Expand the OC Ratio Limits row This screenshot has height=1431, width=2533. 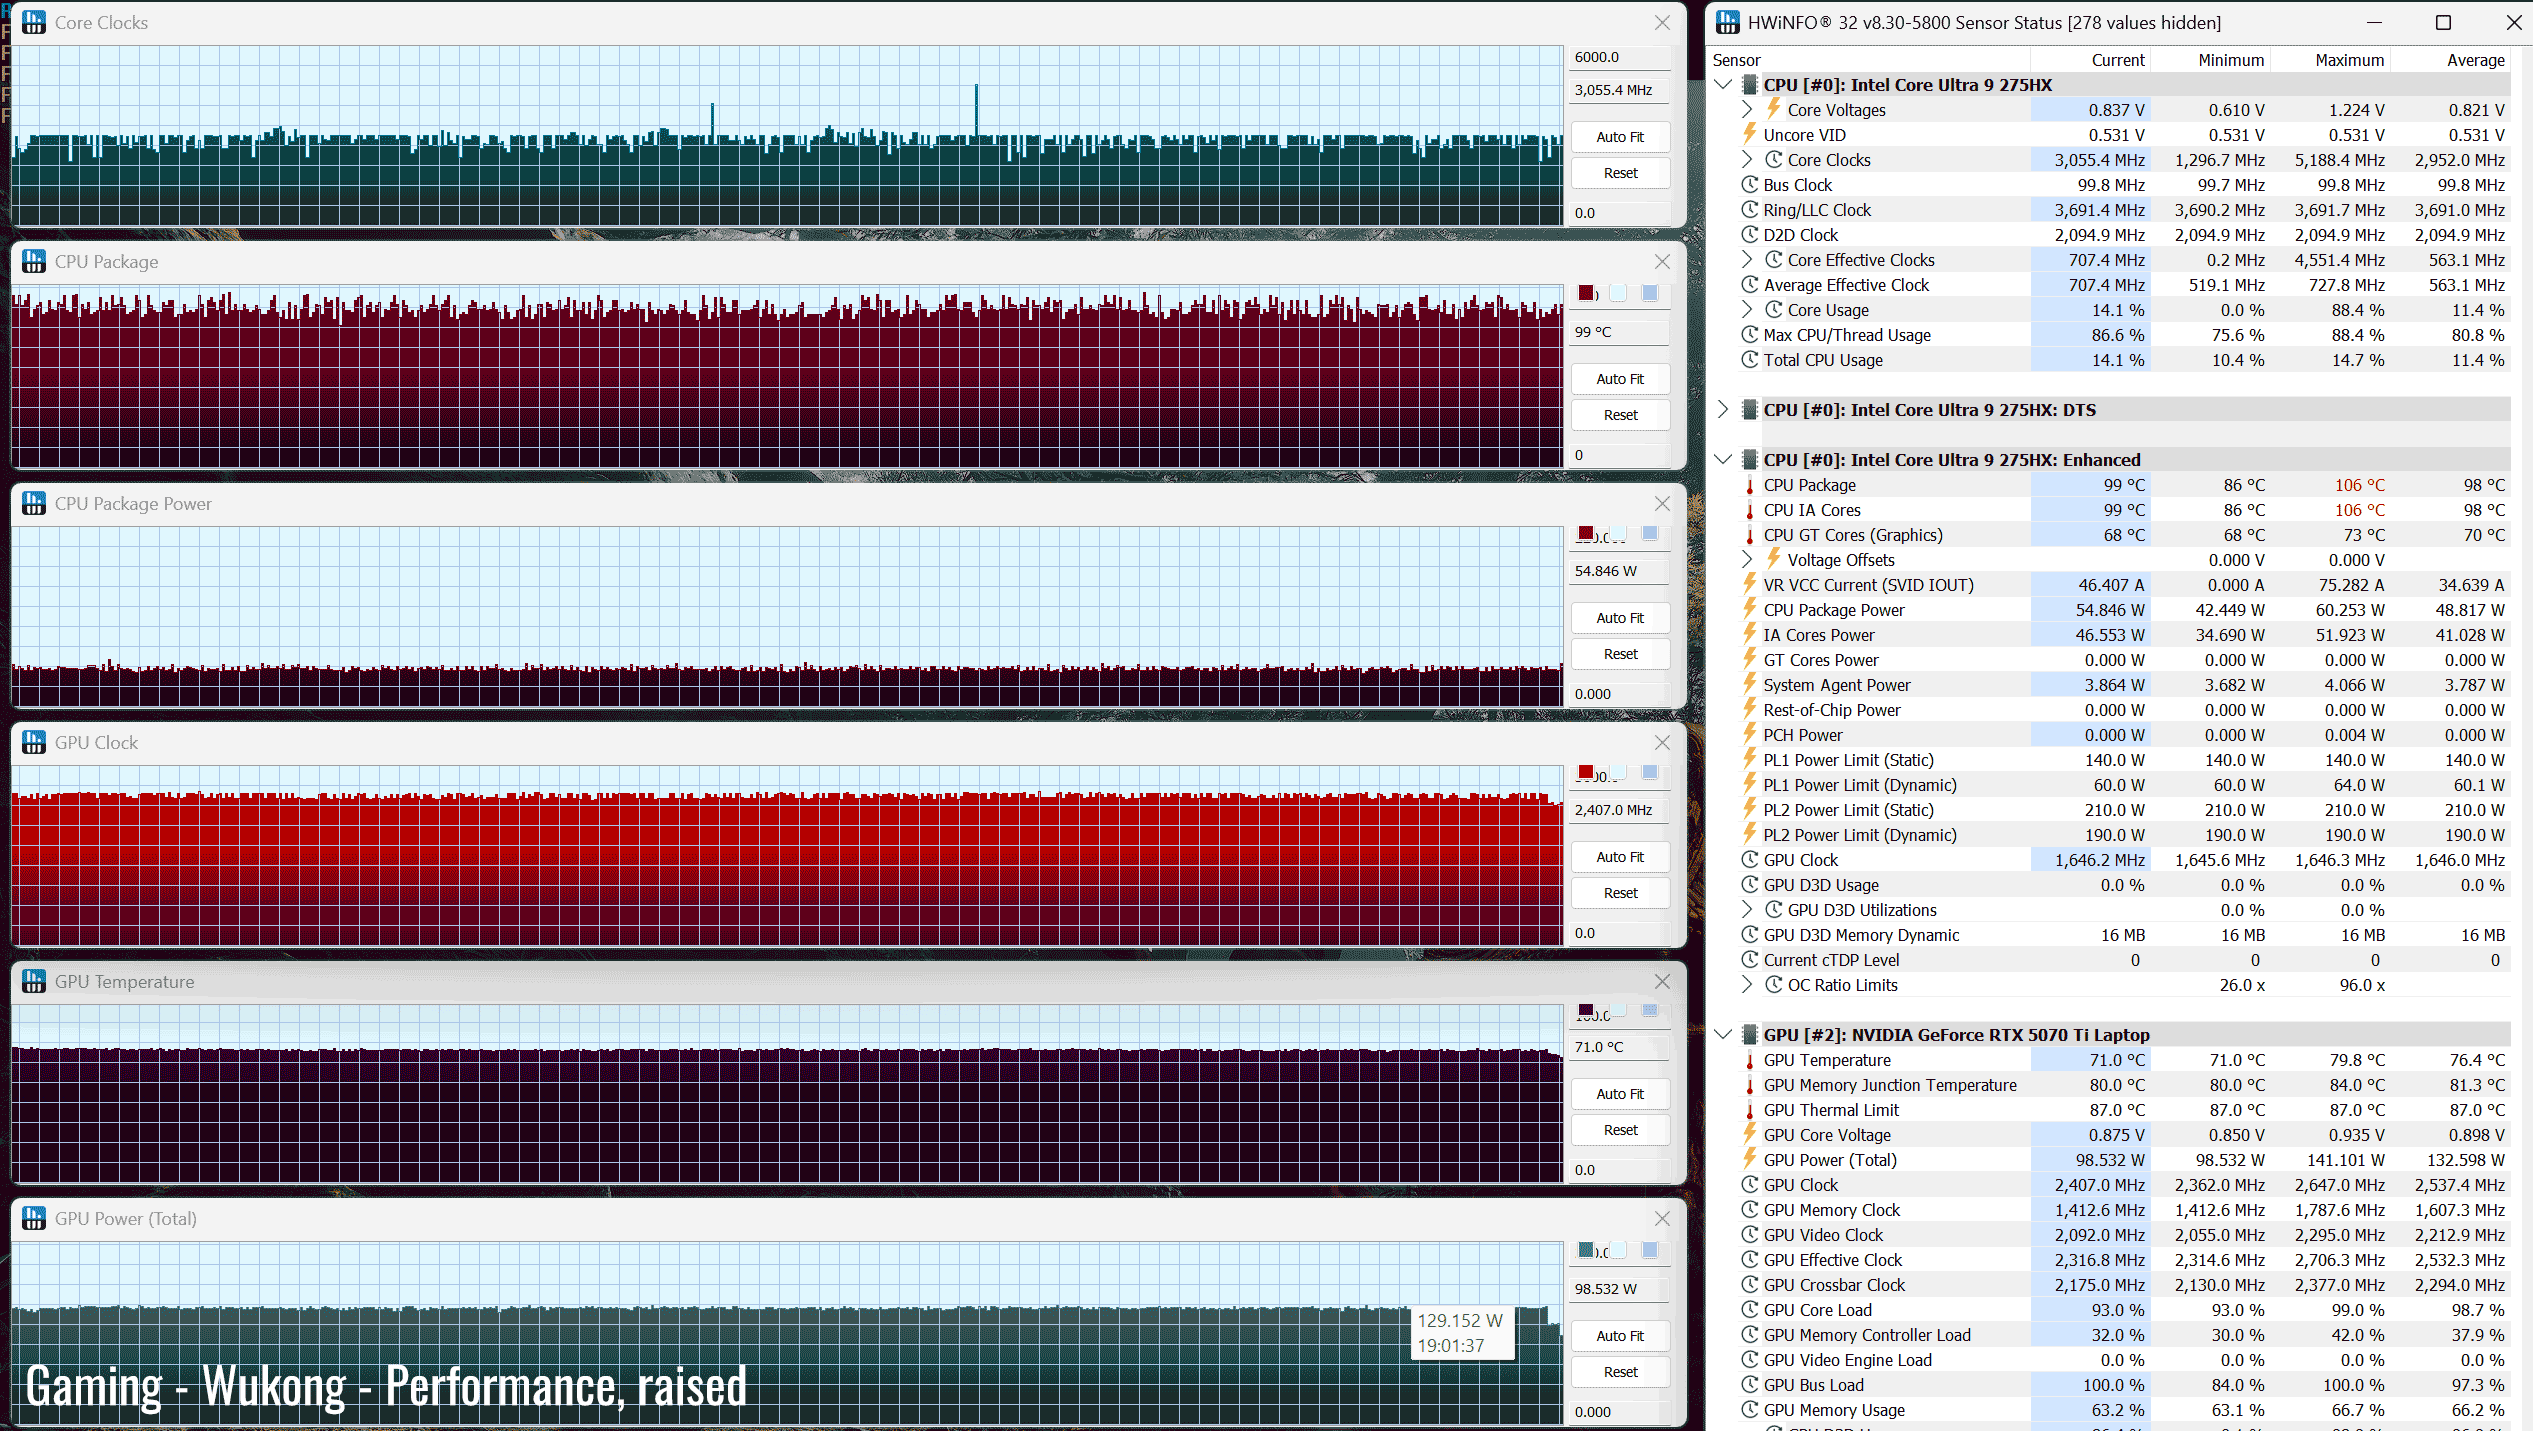tap(1747, 985)
